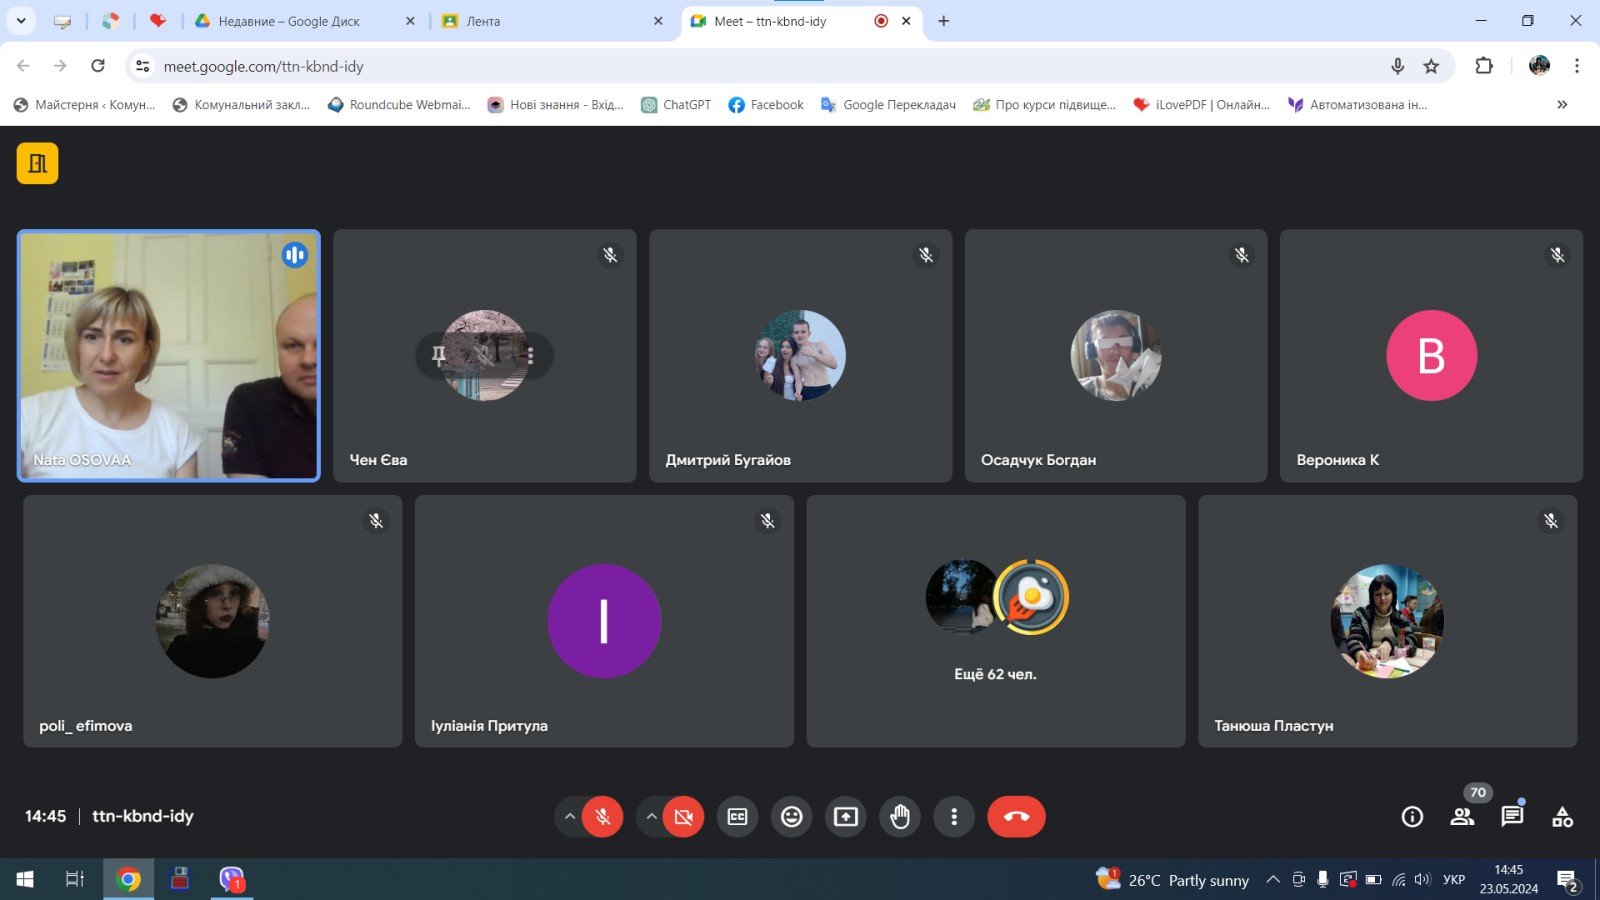Open more options three-dot menu

point(954,817)
